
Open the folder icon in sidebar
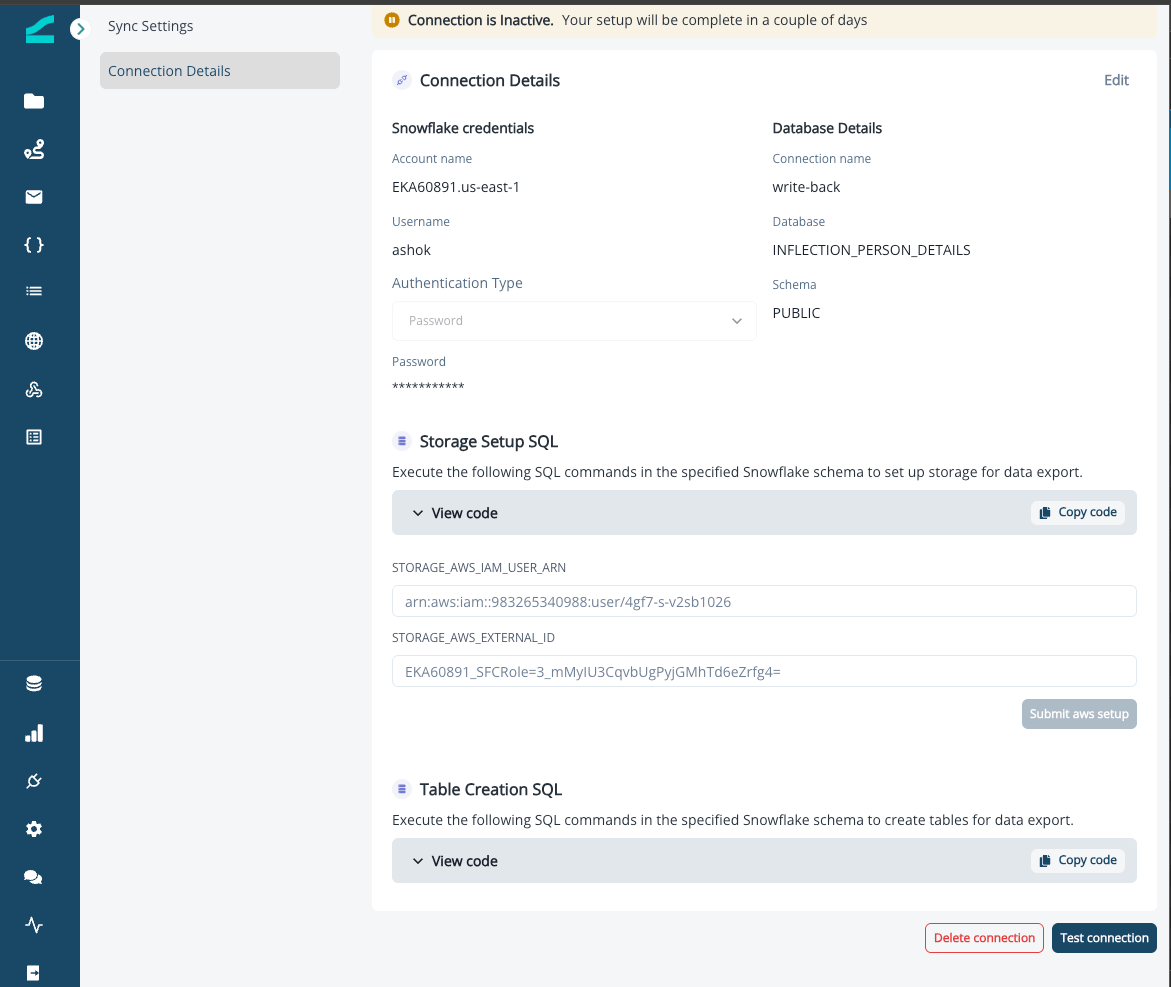pyautogui.click(x=34, y=101)
